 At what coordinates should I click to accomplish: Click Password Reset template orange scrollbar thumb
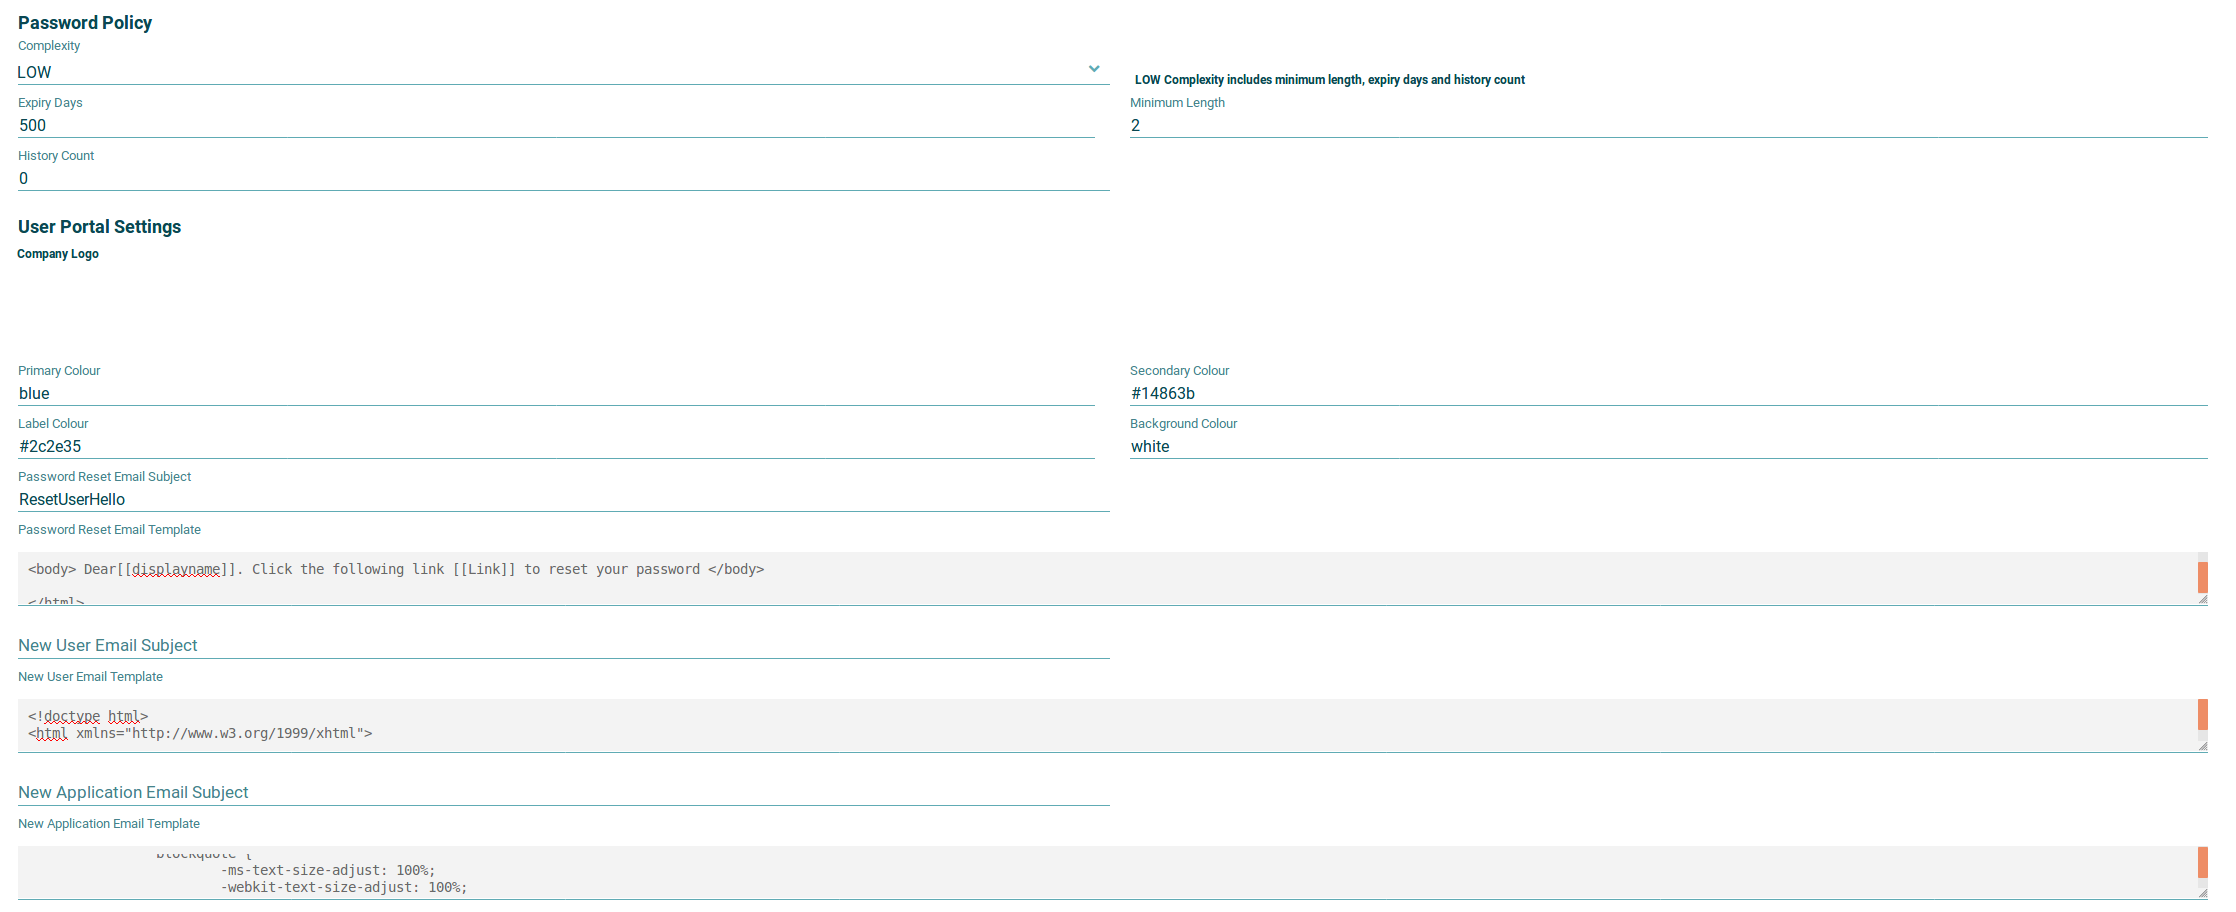pos(2202,576)
